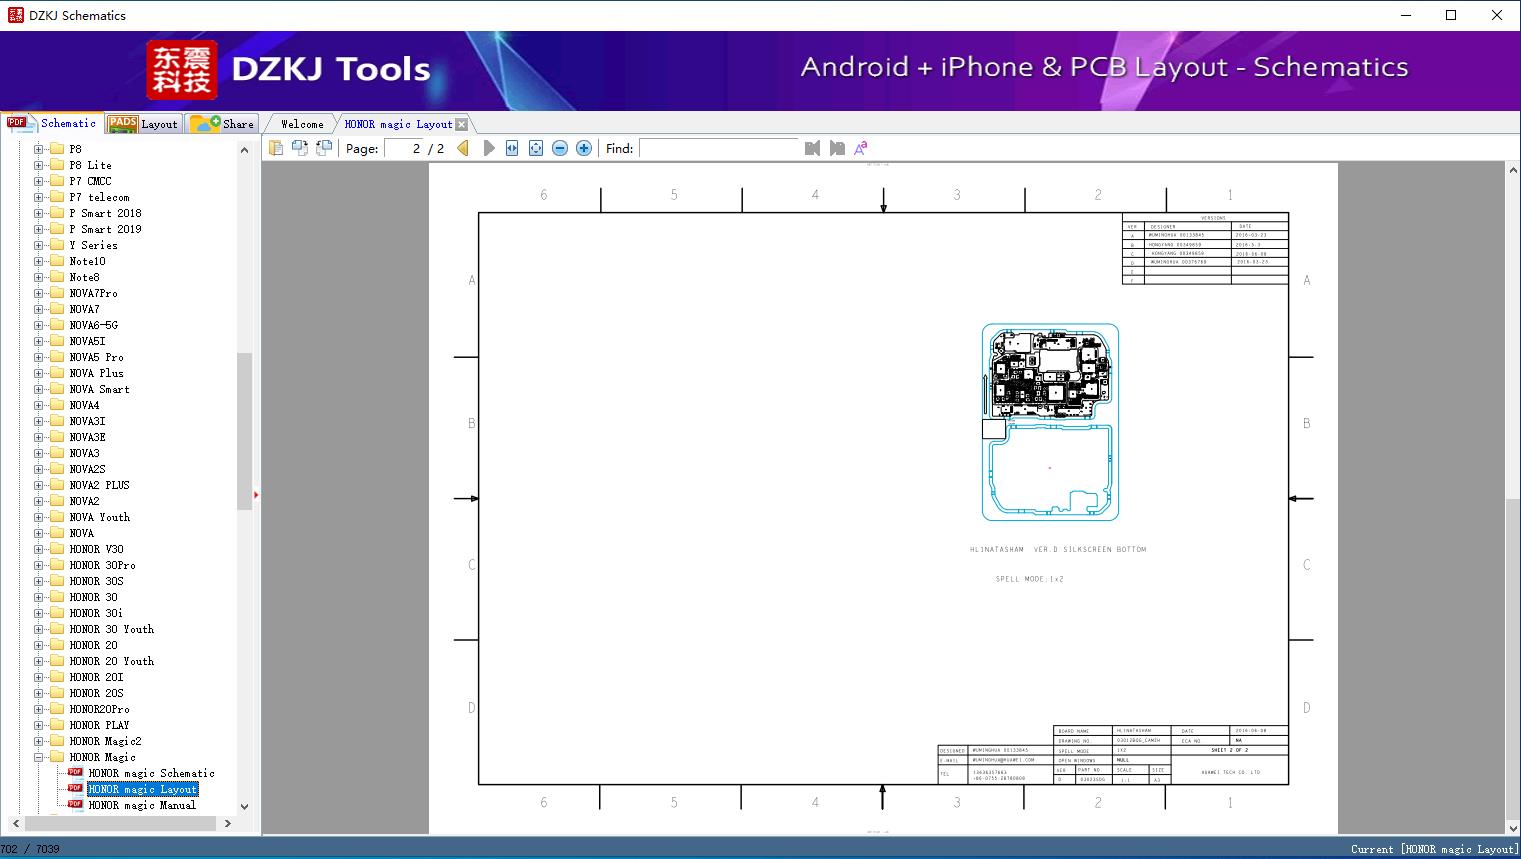The image size is (1521, 859).
Task: Expand the HONOR V30 folder
Action: (x=39, y=549)
